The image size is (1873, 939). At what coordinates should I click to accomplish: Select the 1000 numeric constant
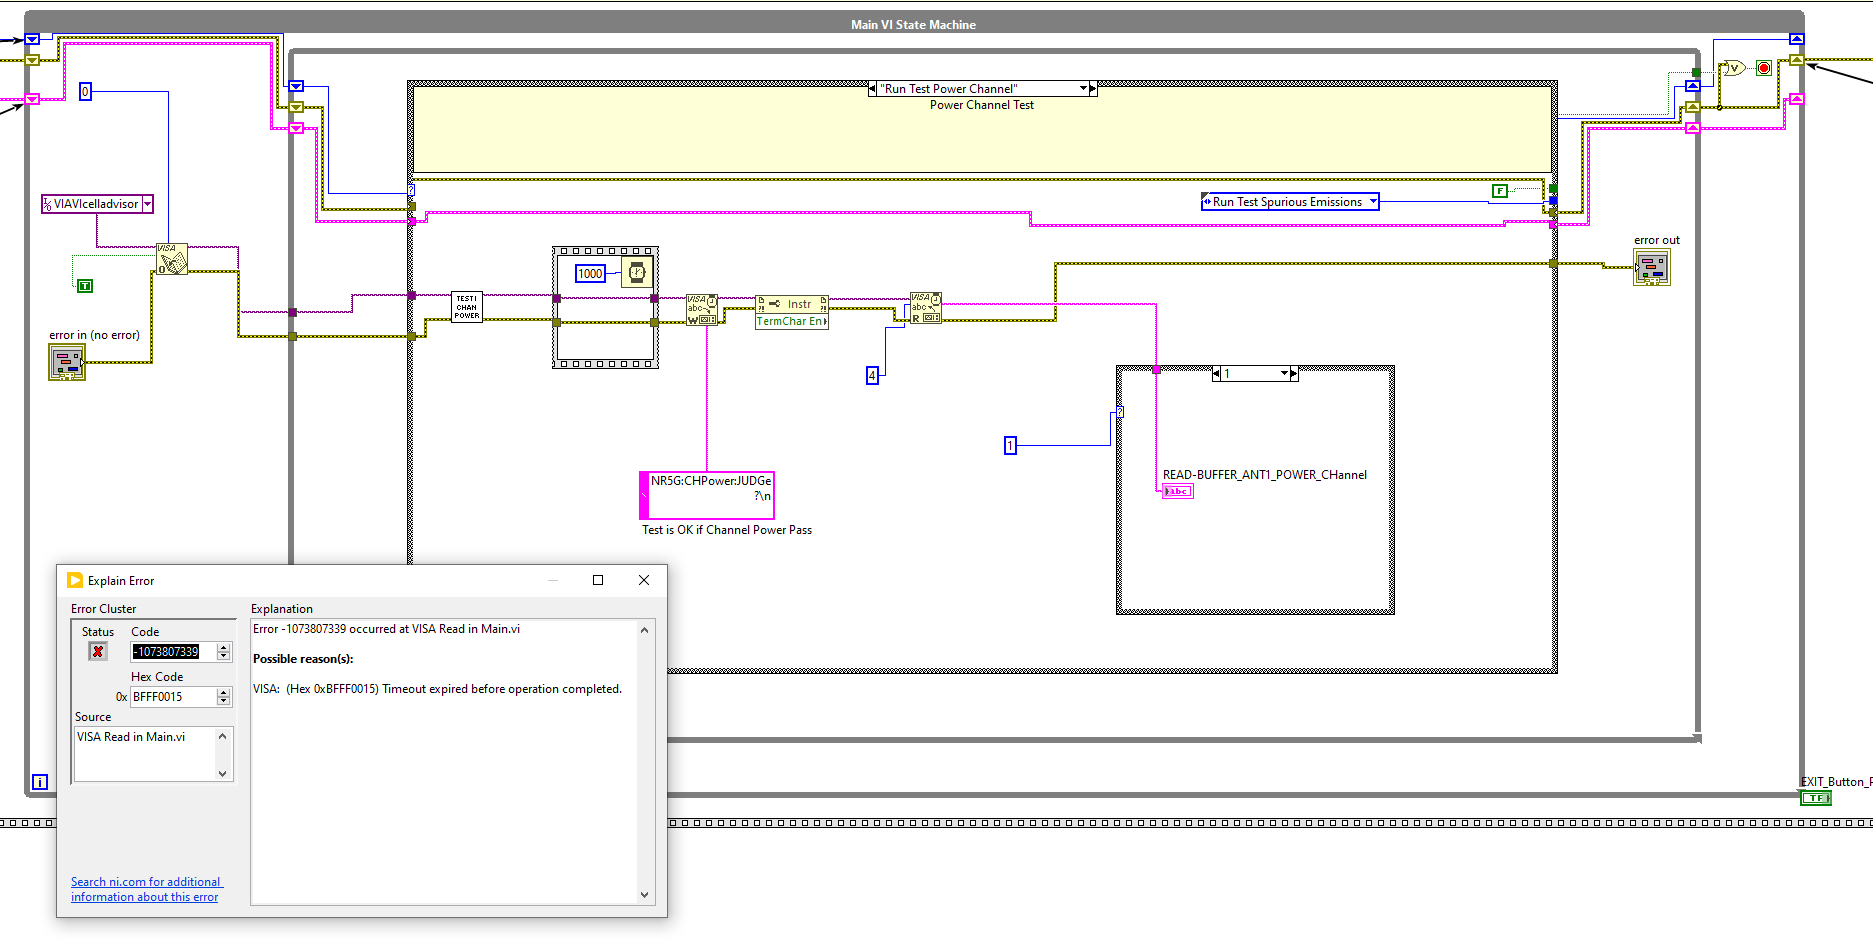(x=591, y=273)
